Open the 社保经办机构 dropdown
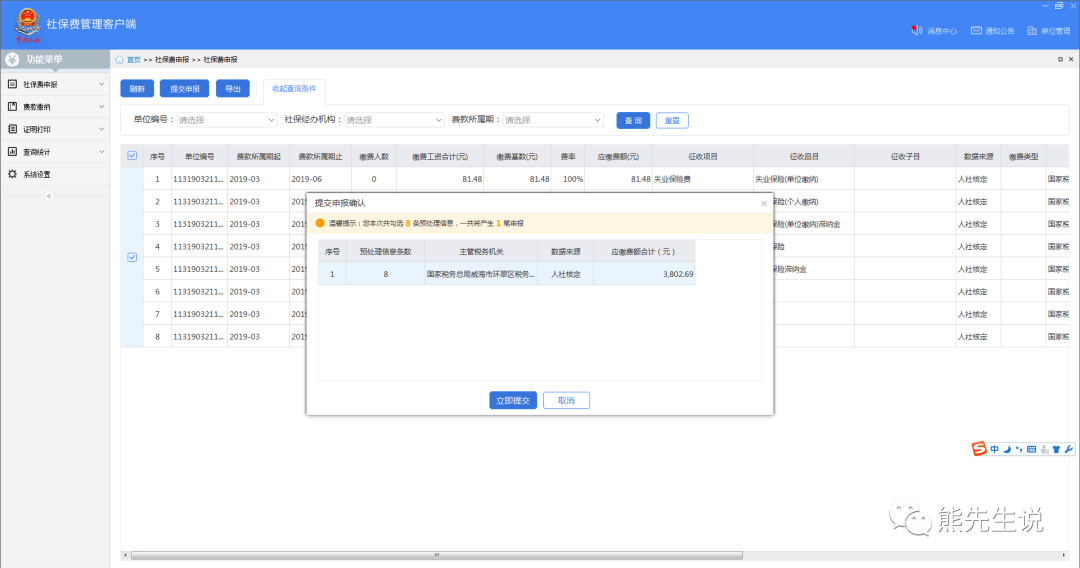 click(394, 120)
